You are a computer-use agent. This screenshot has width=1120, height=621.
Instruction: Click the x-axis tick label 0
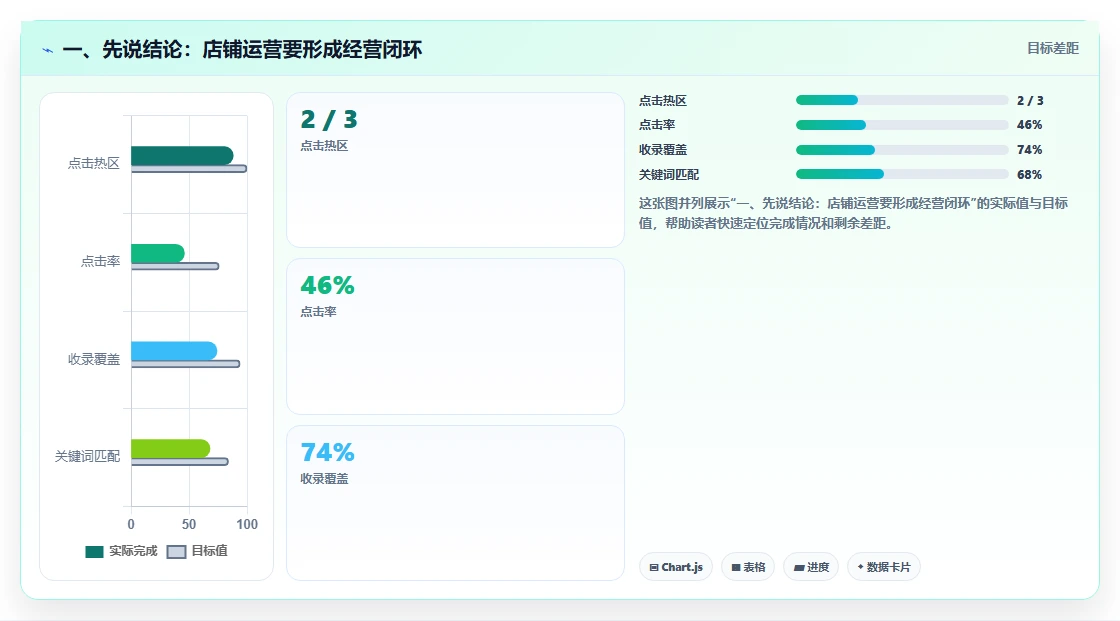(131, 524)
